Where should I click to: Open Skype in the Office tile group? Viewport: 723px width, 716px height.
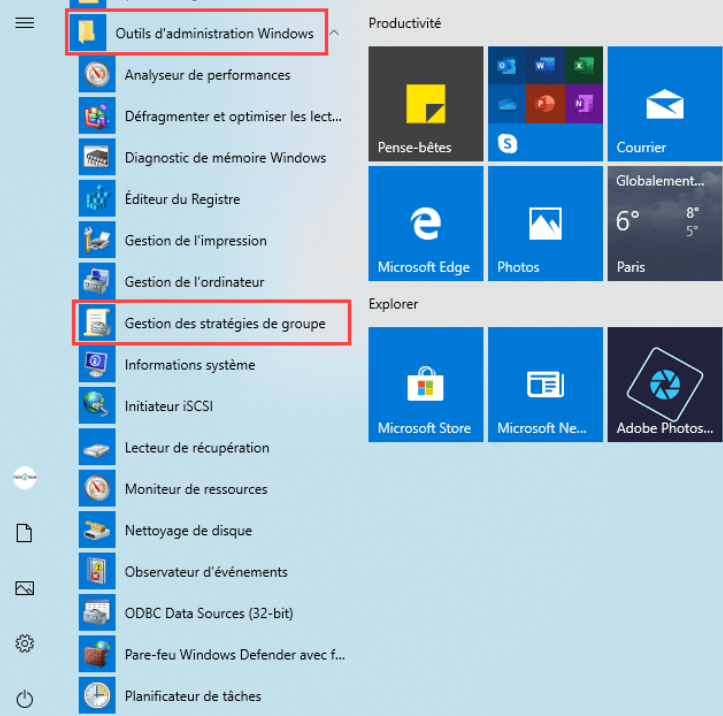(x=507, y=143)
